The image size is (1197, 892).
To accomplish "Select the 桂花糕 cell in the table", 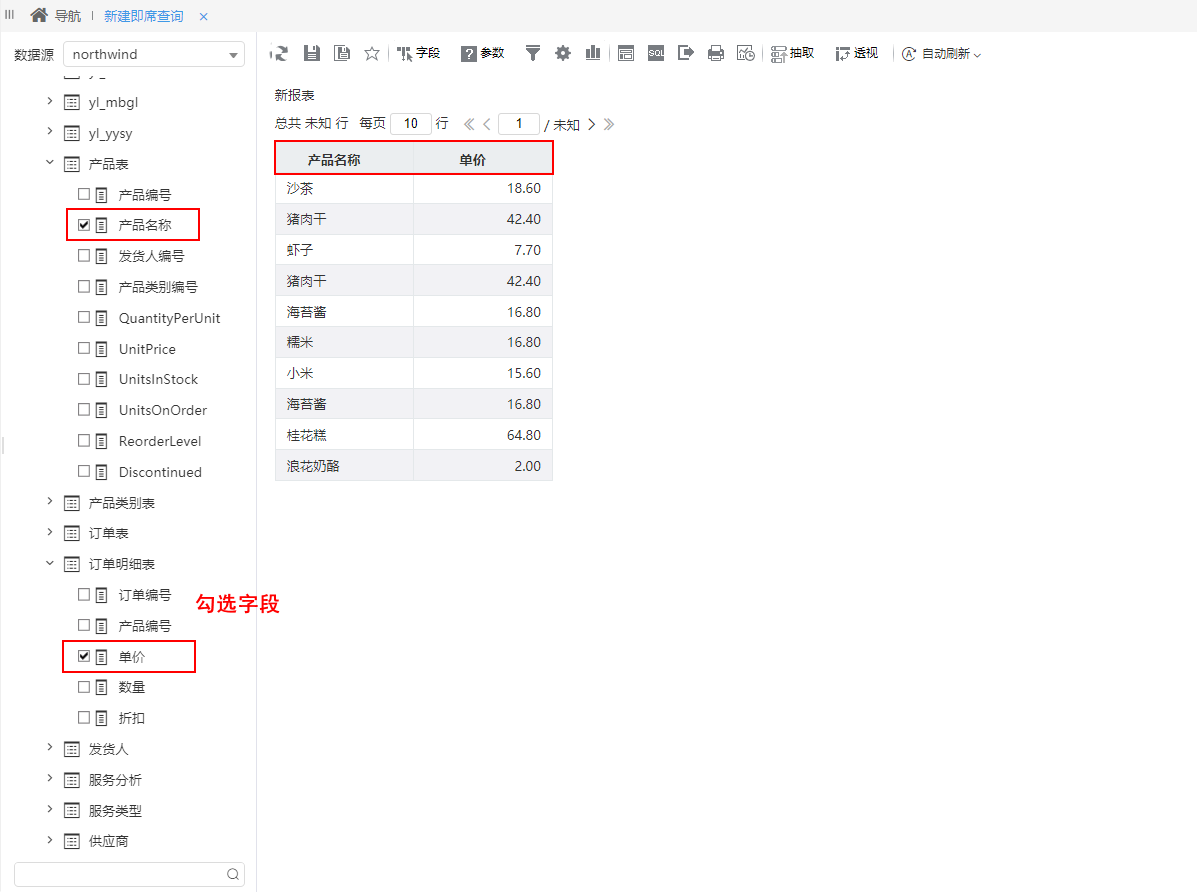I will click(x=344, y=435).
